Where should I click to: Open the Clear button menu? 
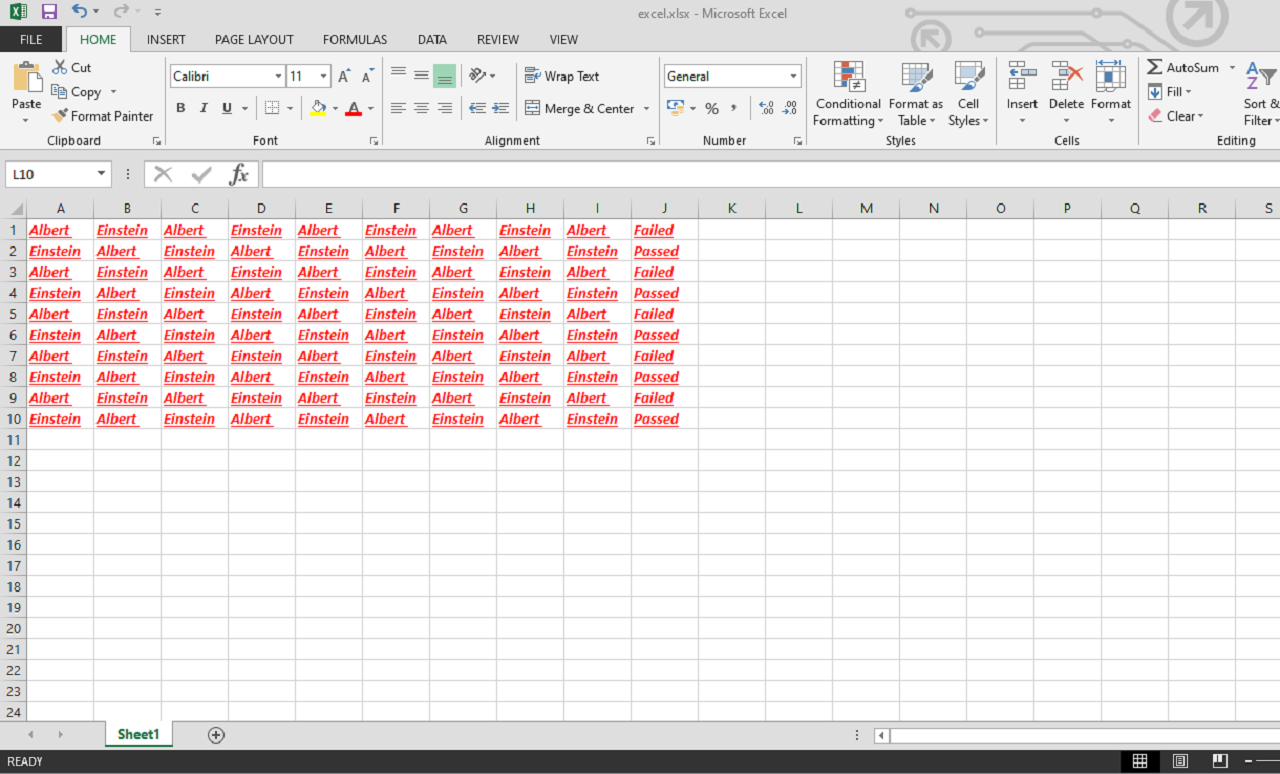1174,116
